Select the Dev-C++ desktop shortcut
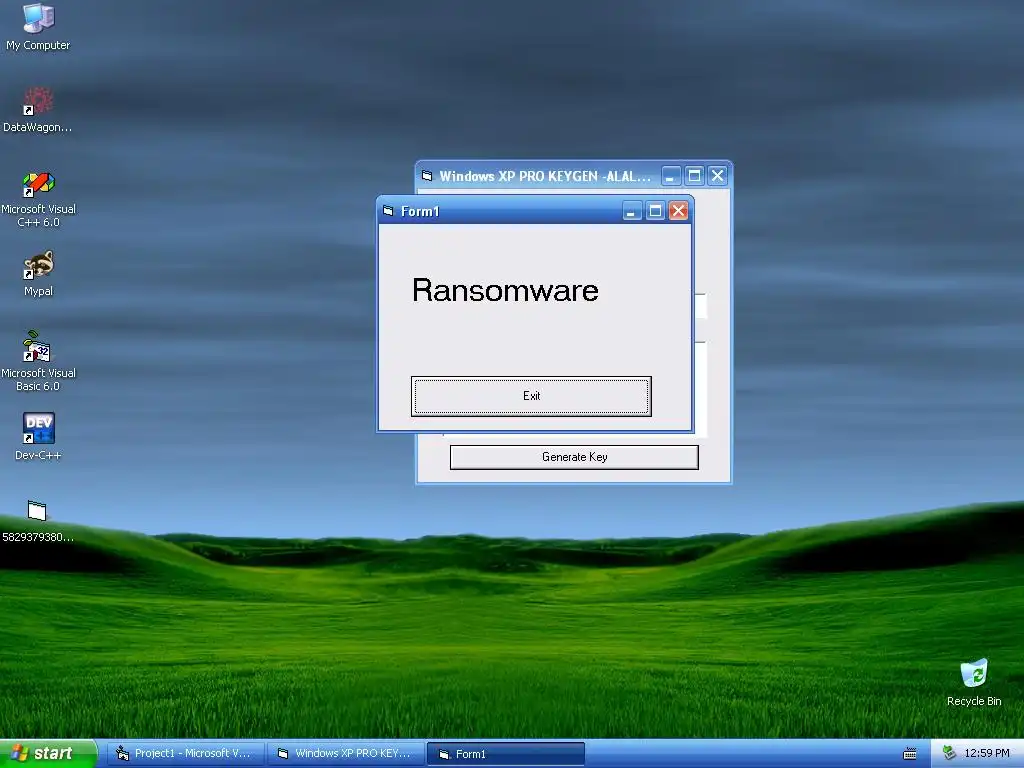The height and width of the screenshot is (768, 1024). (38, 436)
